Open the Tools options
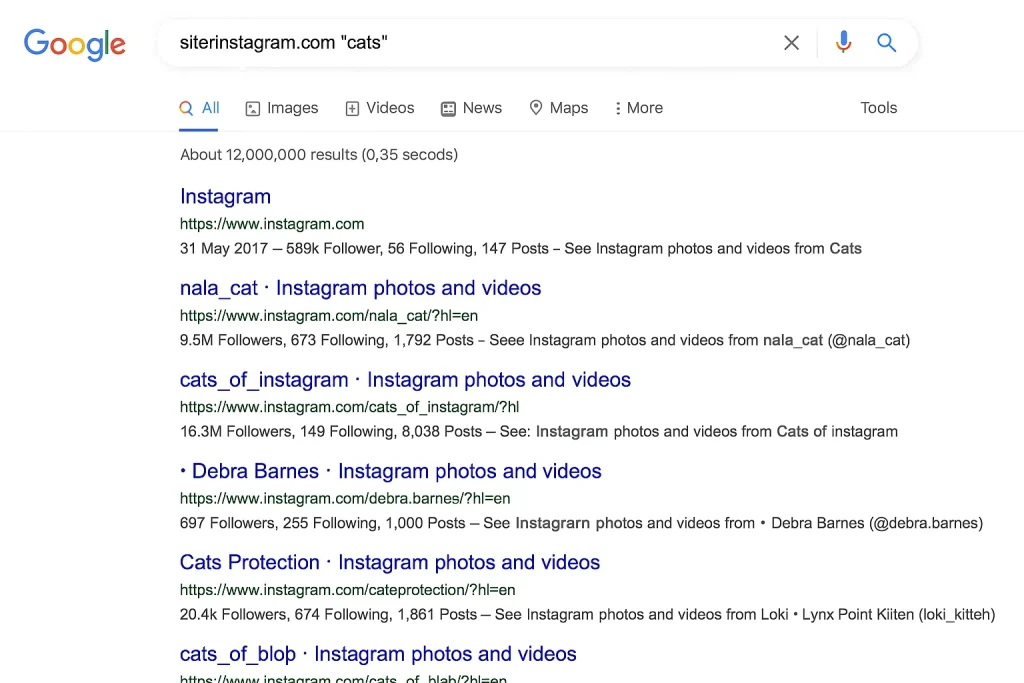1024x683 pixels. (x=878, y=107)
